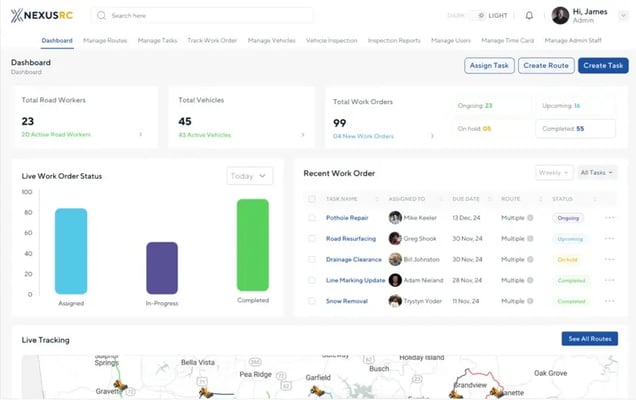Open three-dot menu for Pothole Repair row
The image size is (636, 400).
(610, 217)
